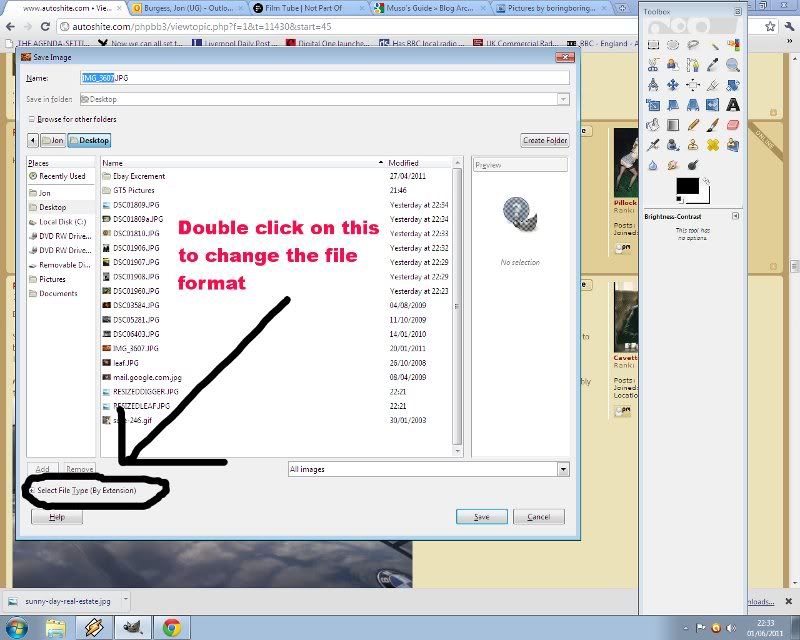The height and width of the screenshot is (640, 800).
Task: Pick the Text tool in Toolbox
Action: [x=733, y=104]
